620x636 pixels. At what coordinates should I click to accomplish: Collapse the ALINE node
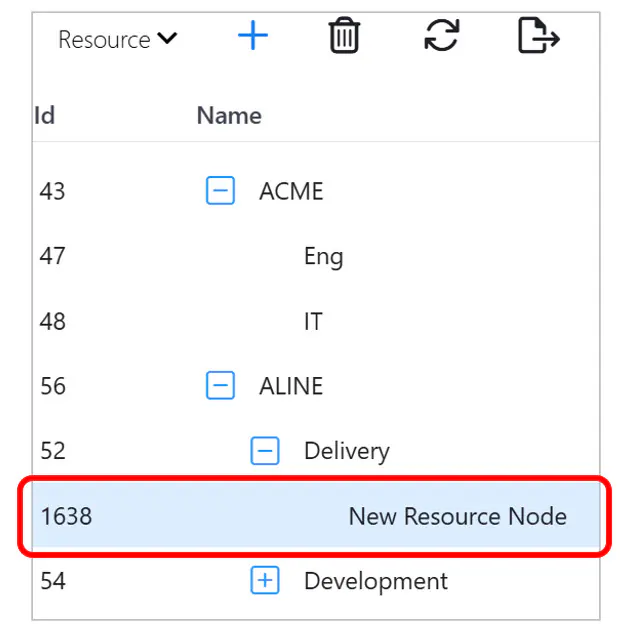[220, 385]
